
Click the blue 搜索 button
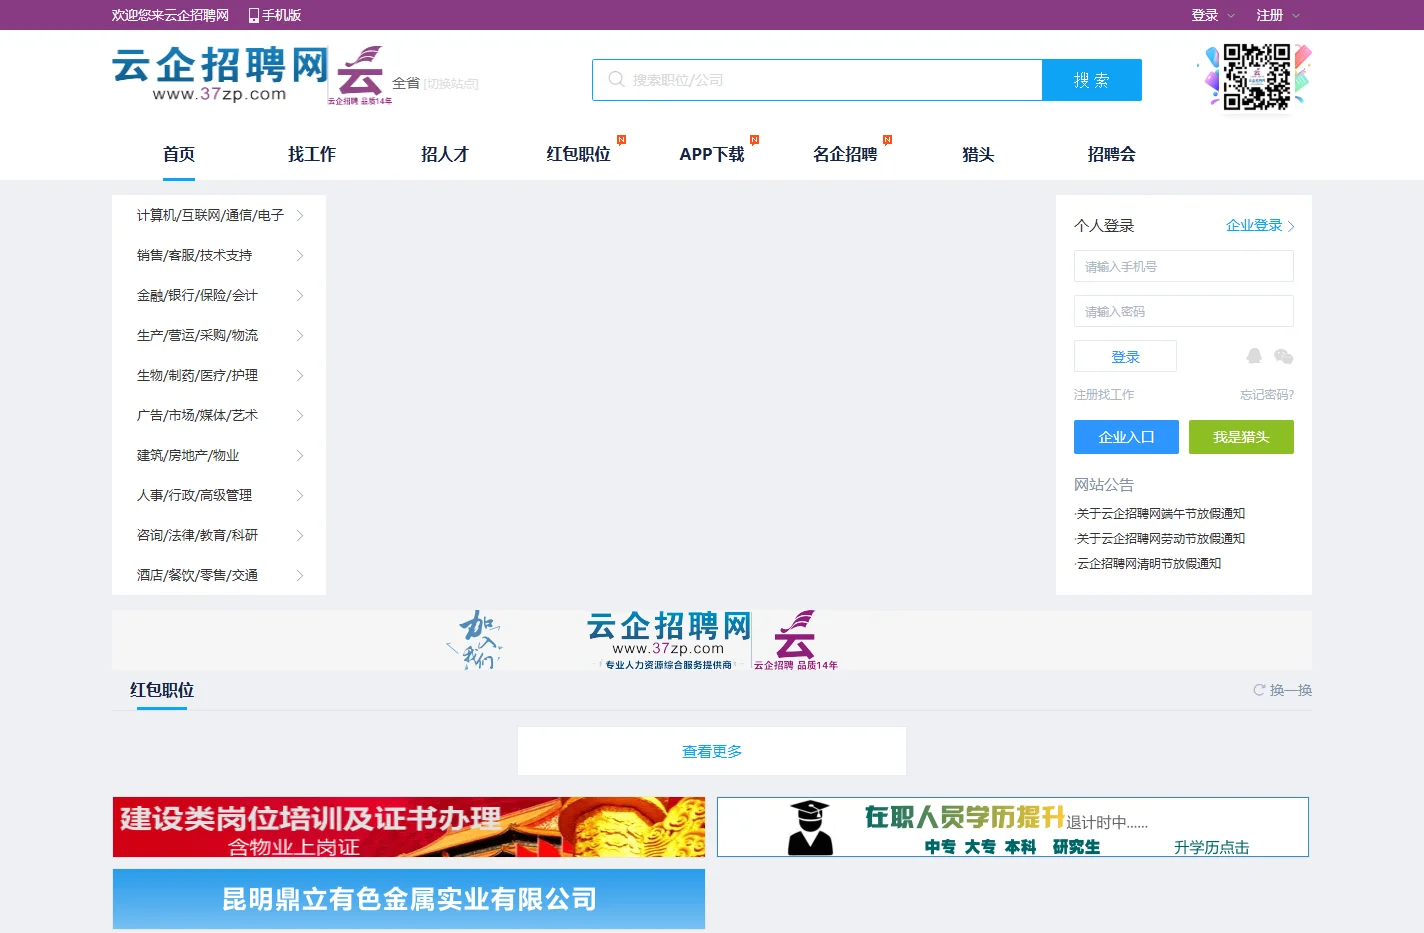click(1092, 80)
